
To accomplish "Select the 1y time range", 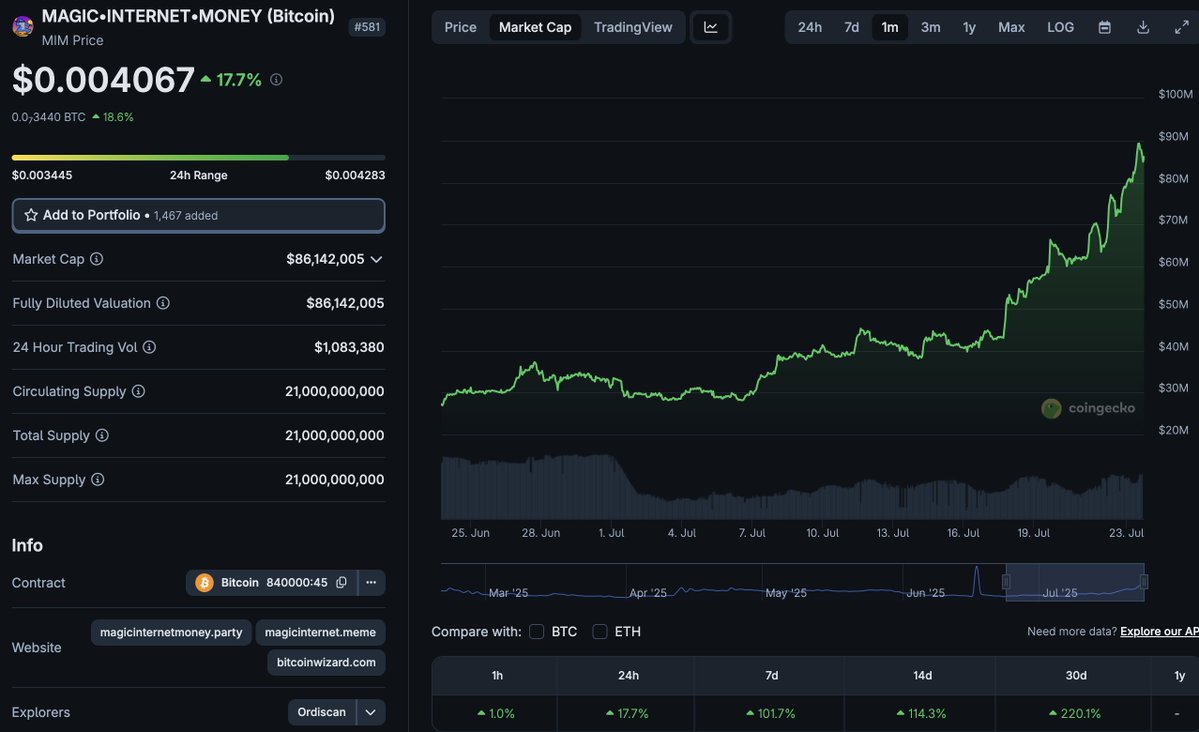I will pos(970,28).
